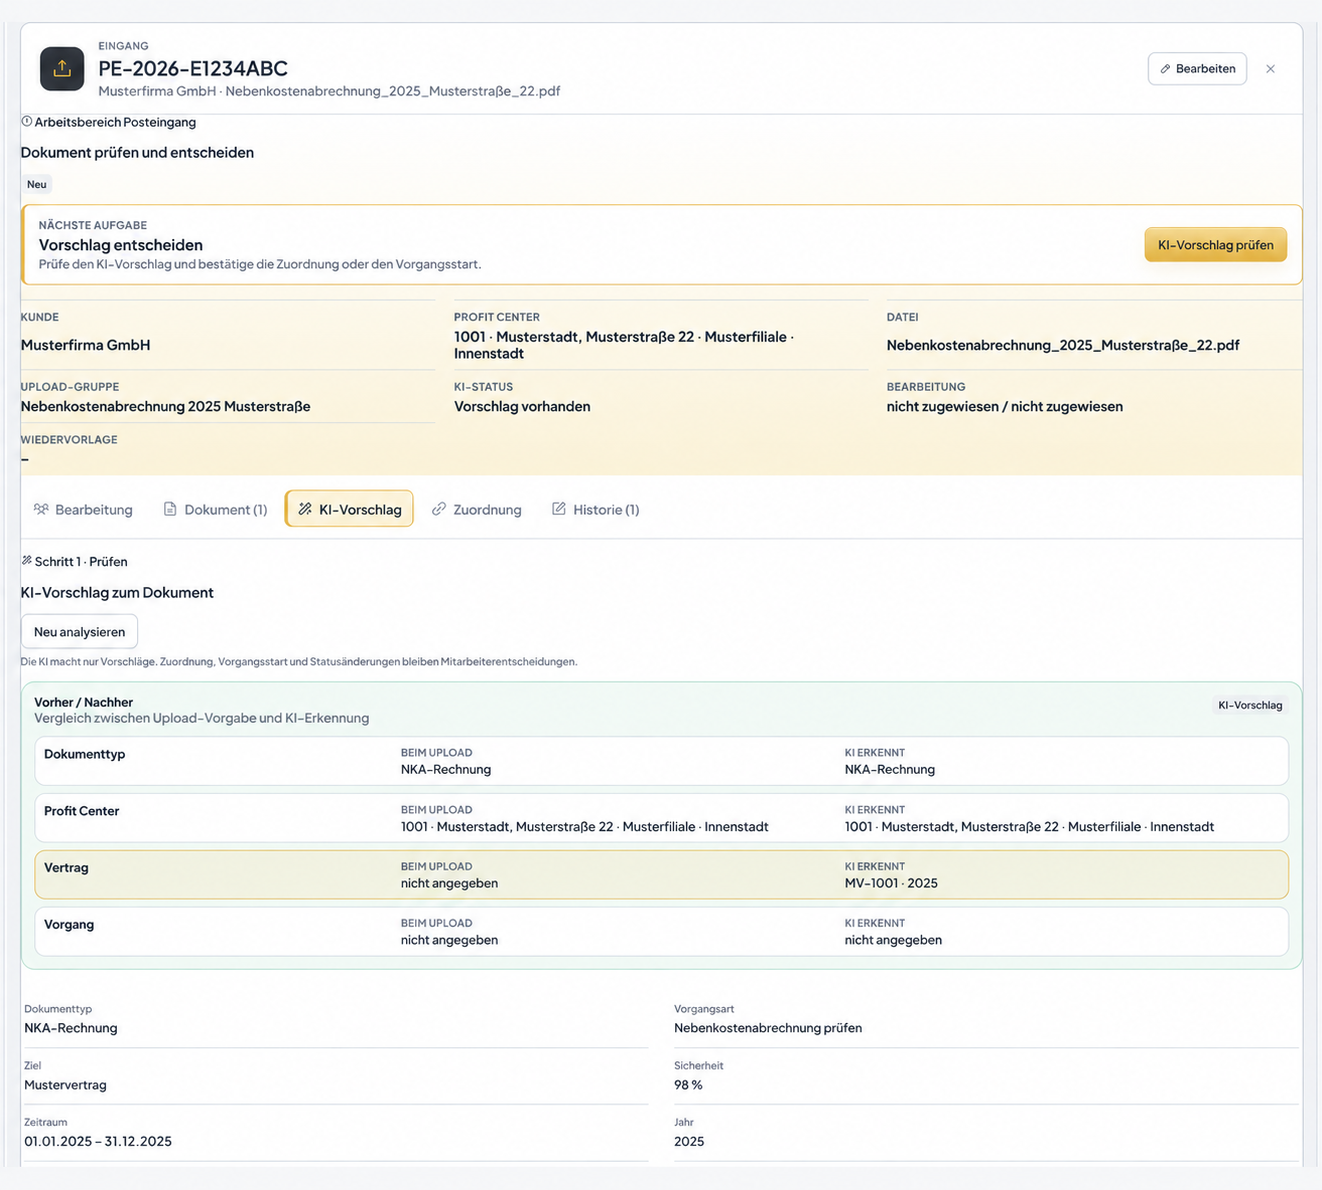Click the info icon beside Arbeitsbereich Posteingang

tap(27, 122)
